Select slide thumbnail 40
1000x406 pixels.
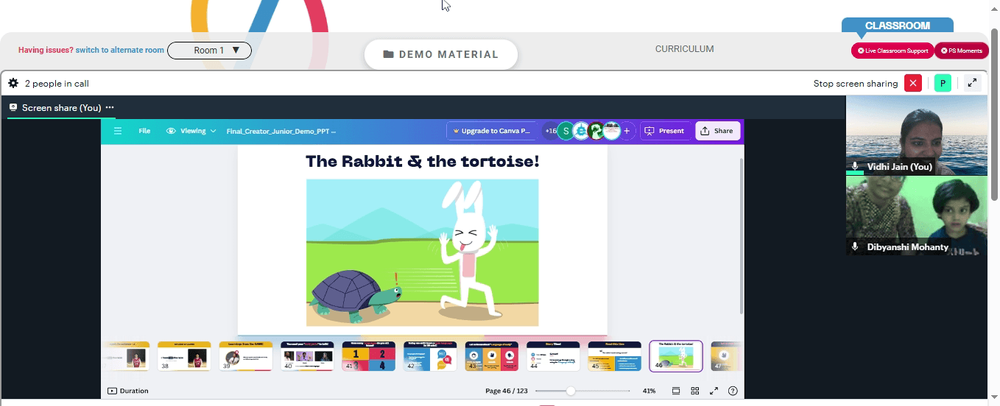(307, 356)
